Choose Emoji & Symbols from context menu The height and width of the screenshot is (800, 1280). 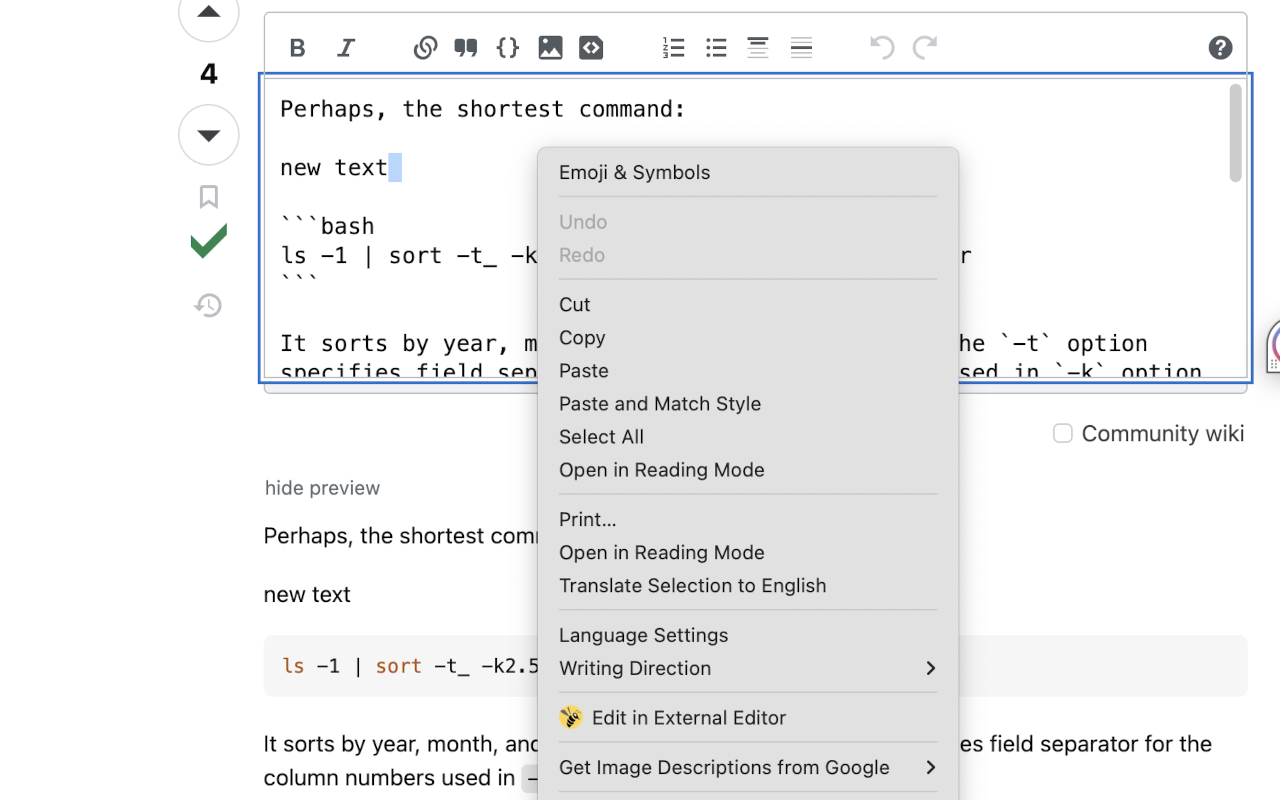(748, 172)
